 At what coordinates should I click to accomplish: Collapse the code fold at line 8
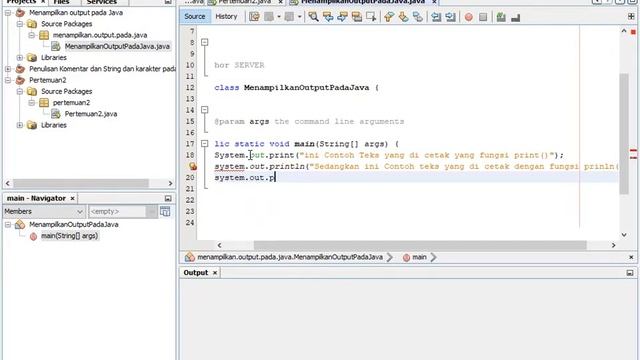[204, 42]
